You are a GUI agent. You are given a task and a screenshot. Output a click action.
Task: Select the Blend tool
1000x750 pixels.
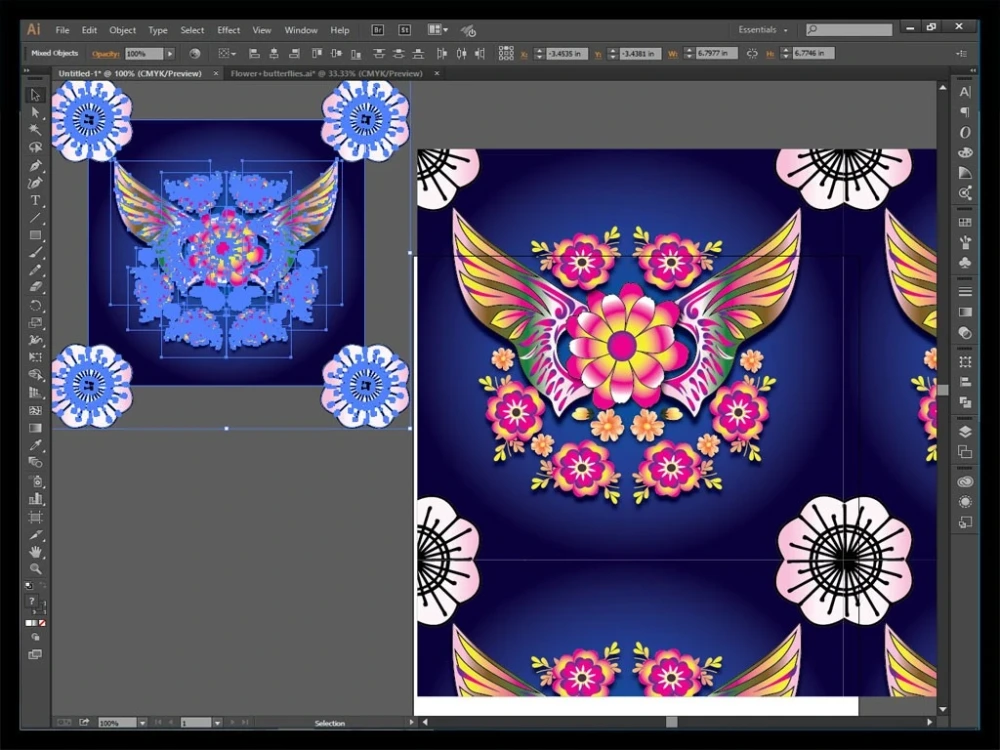coord(35,462)
